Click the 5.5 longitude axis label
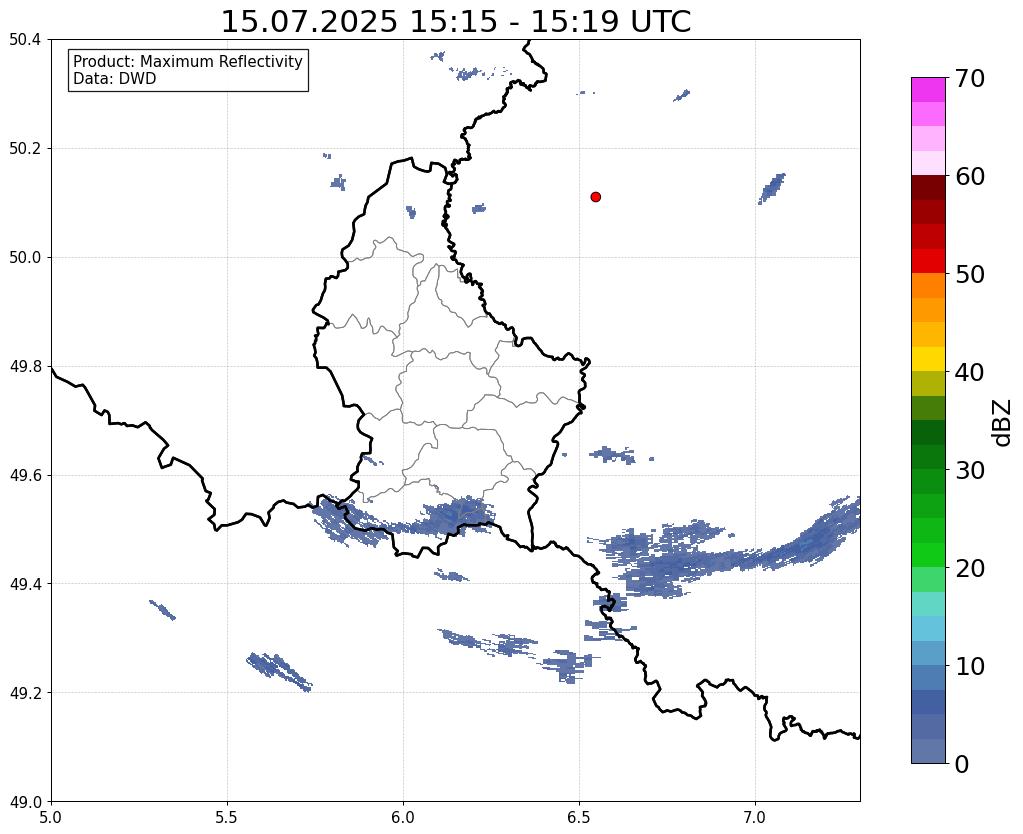Screen dimensions: 1023x834 point(227,817)
